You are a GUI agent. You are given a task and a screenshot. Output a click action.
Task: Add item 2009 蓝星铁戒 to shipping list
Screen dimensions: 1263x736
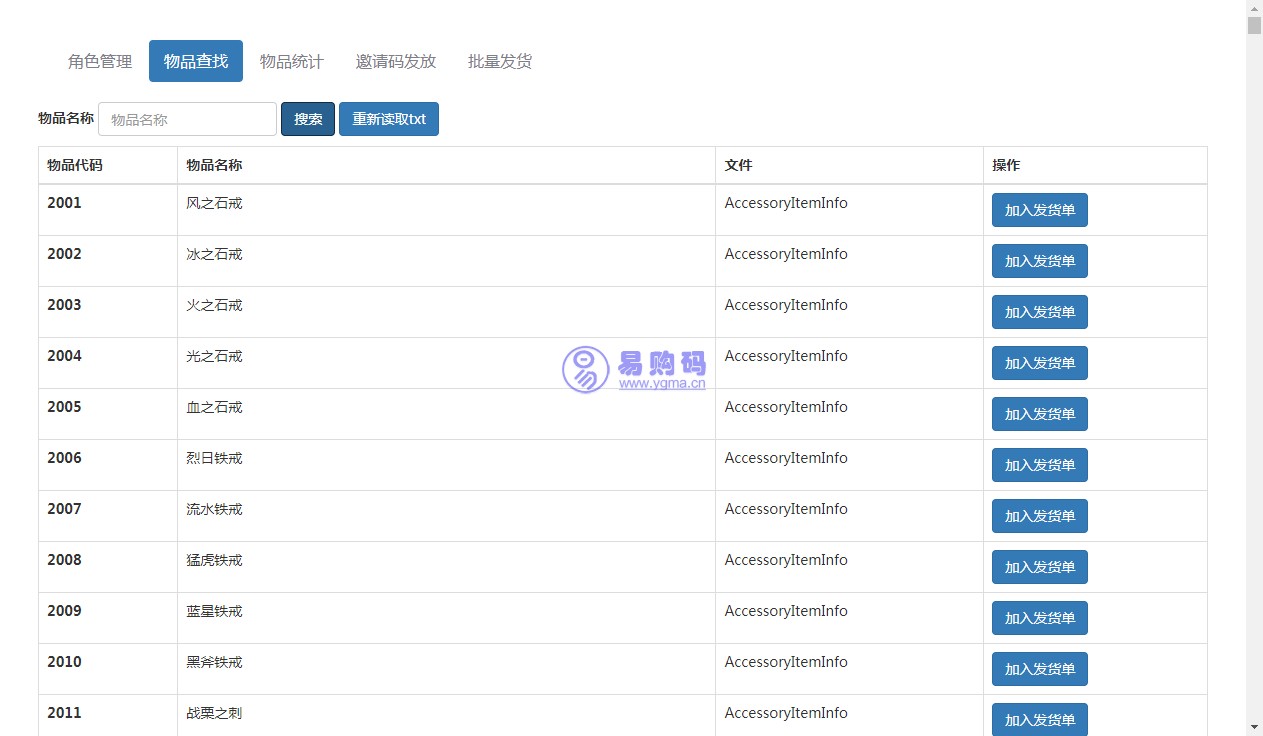[x=1039, y=618]
